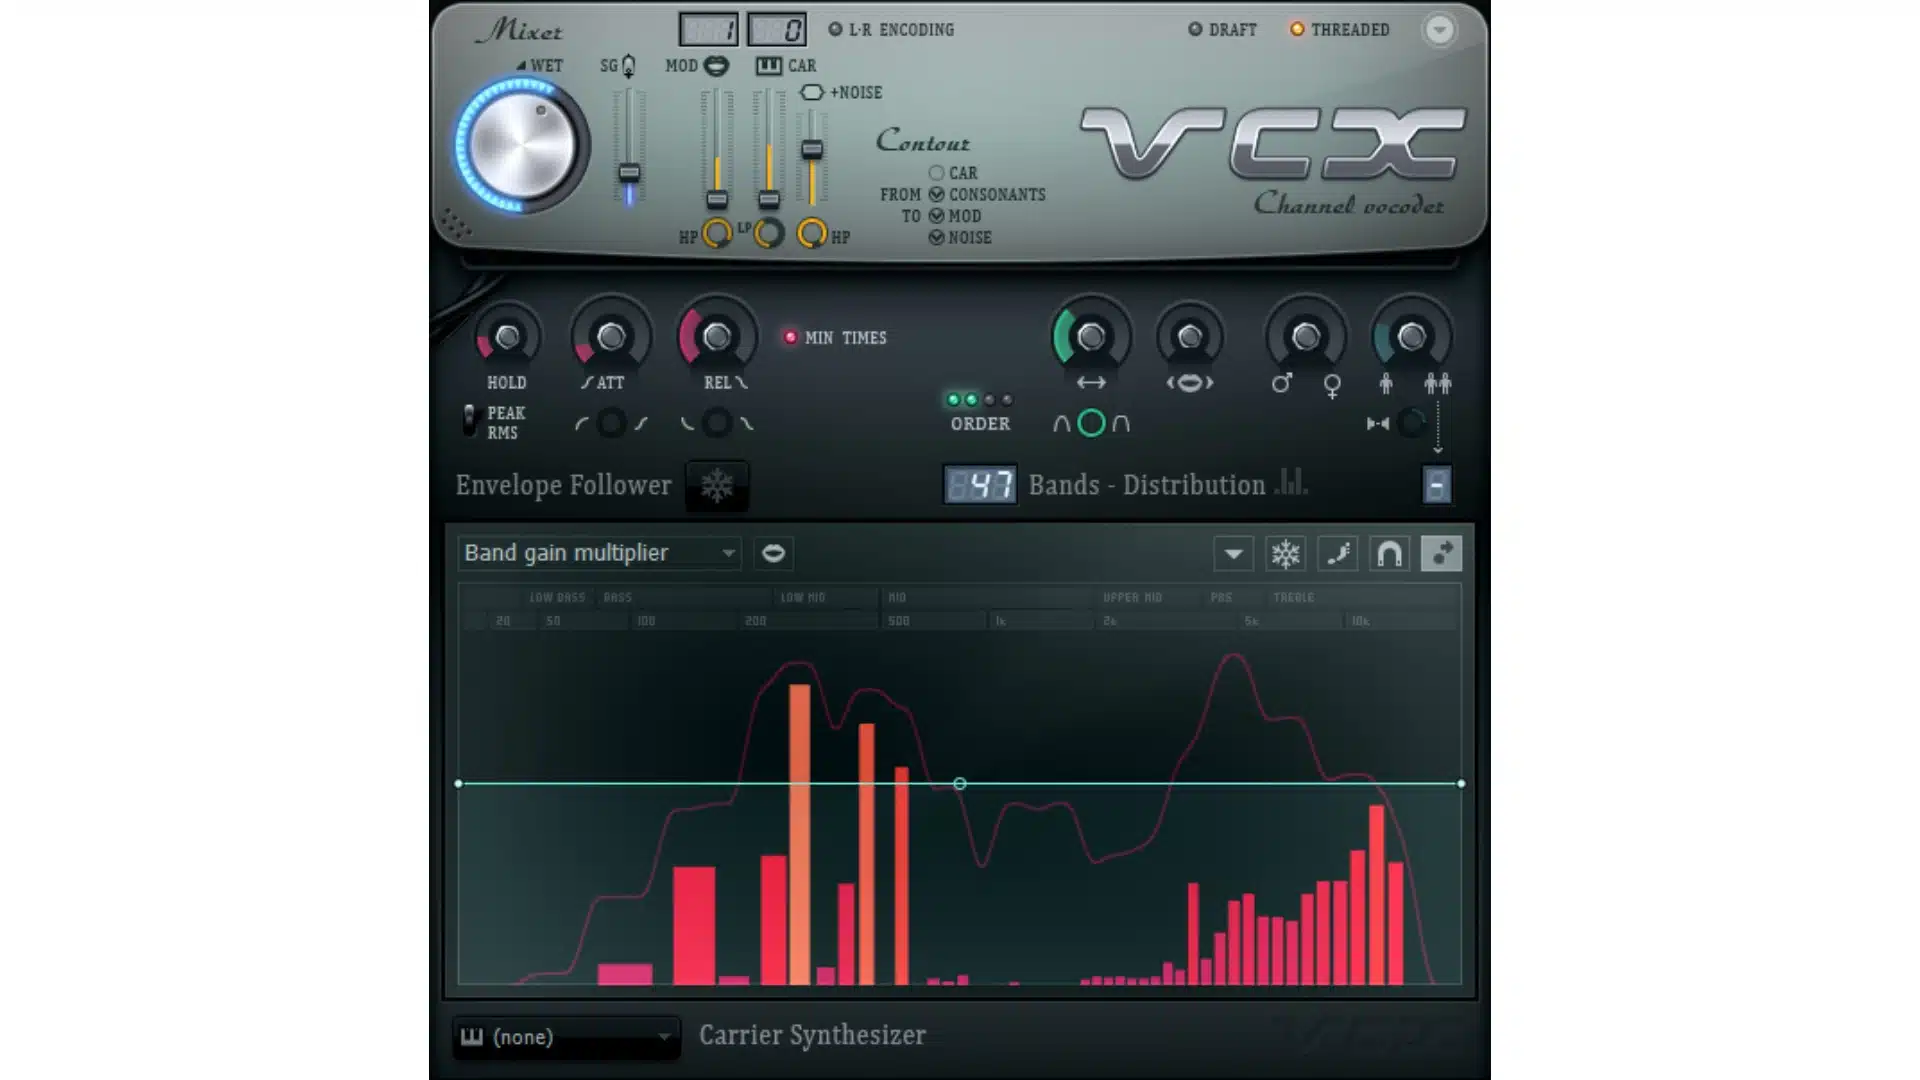This screenshot has height=1080, width=1920.
Task: Click the magnet snap icon in envelope toolbar
Action: pos(1389,553)
